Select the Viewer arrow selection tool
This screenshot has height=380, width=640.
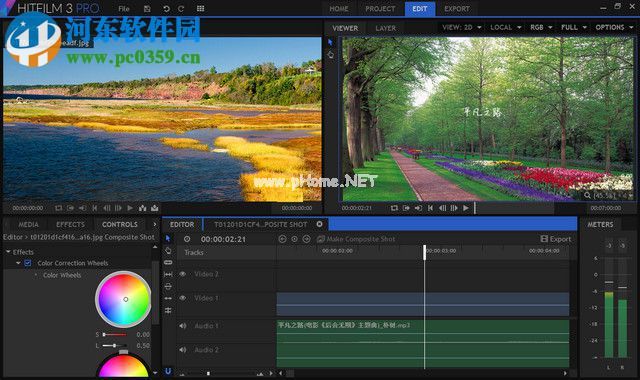tap(331, 42)
